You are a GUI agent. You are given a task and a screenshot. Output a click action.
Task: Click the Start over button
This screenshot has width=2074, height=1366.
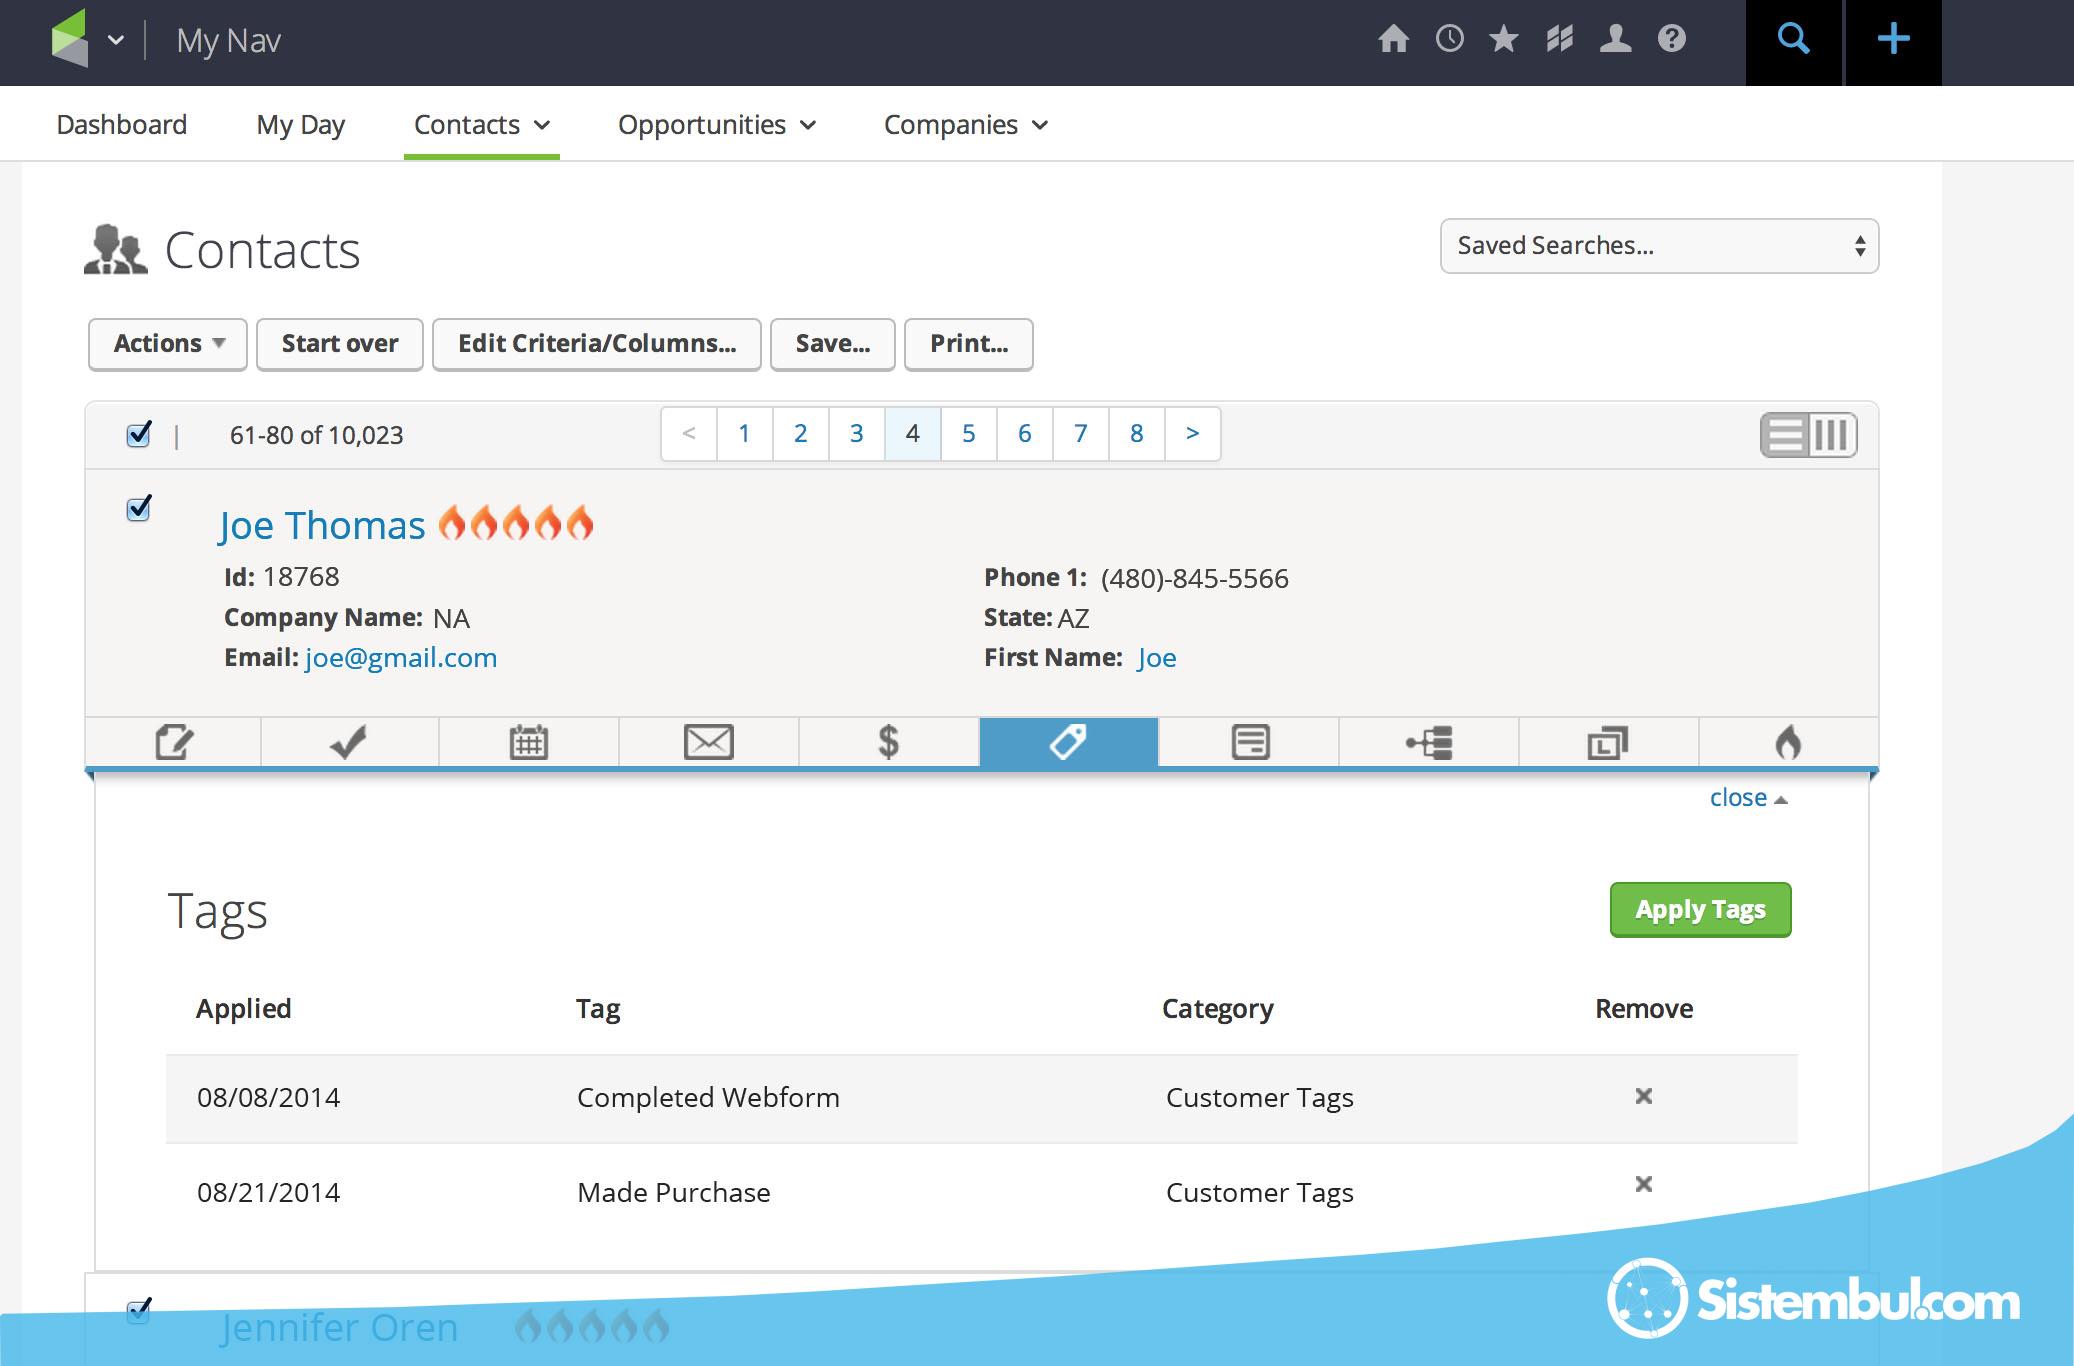point(340,344)
